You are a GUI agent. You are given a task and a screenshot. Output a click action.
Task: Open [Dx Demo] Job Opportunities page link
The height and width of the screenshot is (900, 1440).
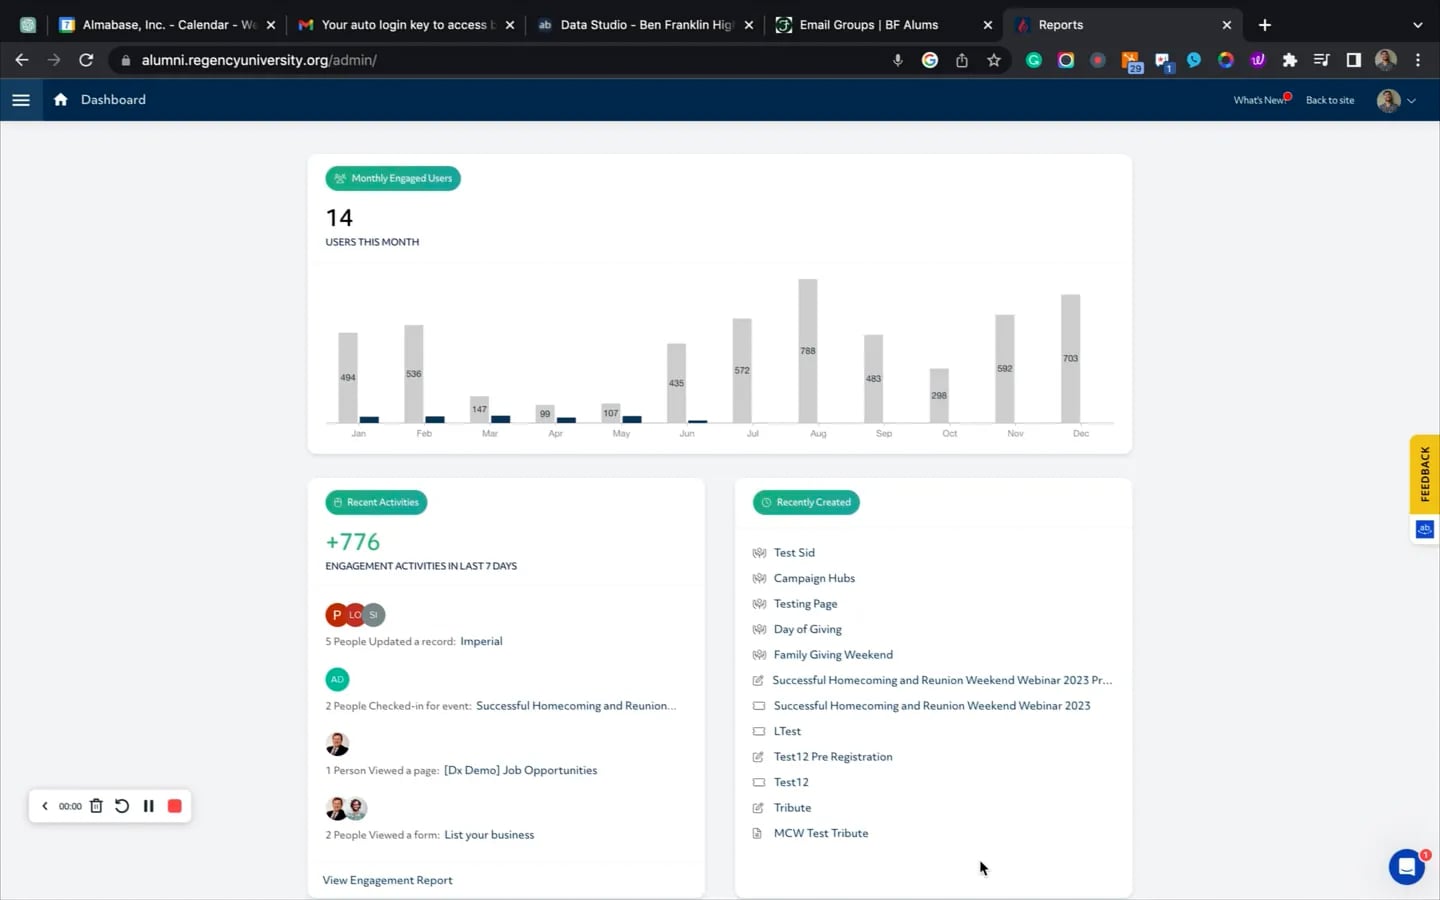[x=520, y=770]
